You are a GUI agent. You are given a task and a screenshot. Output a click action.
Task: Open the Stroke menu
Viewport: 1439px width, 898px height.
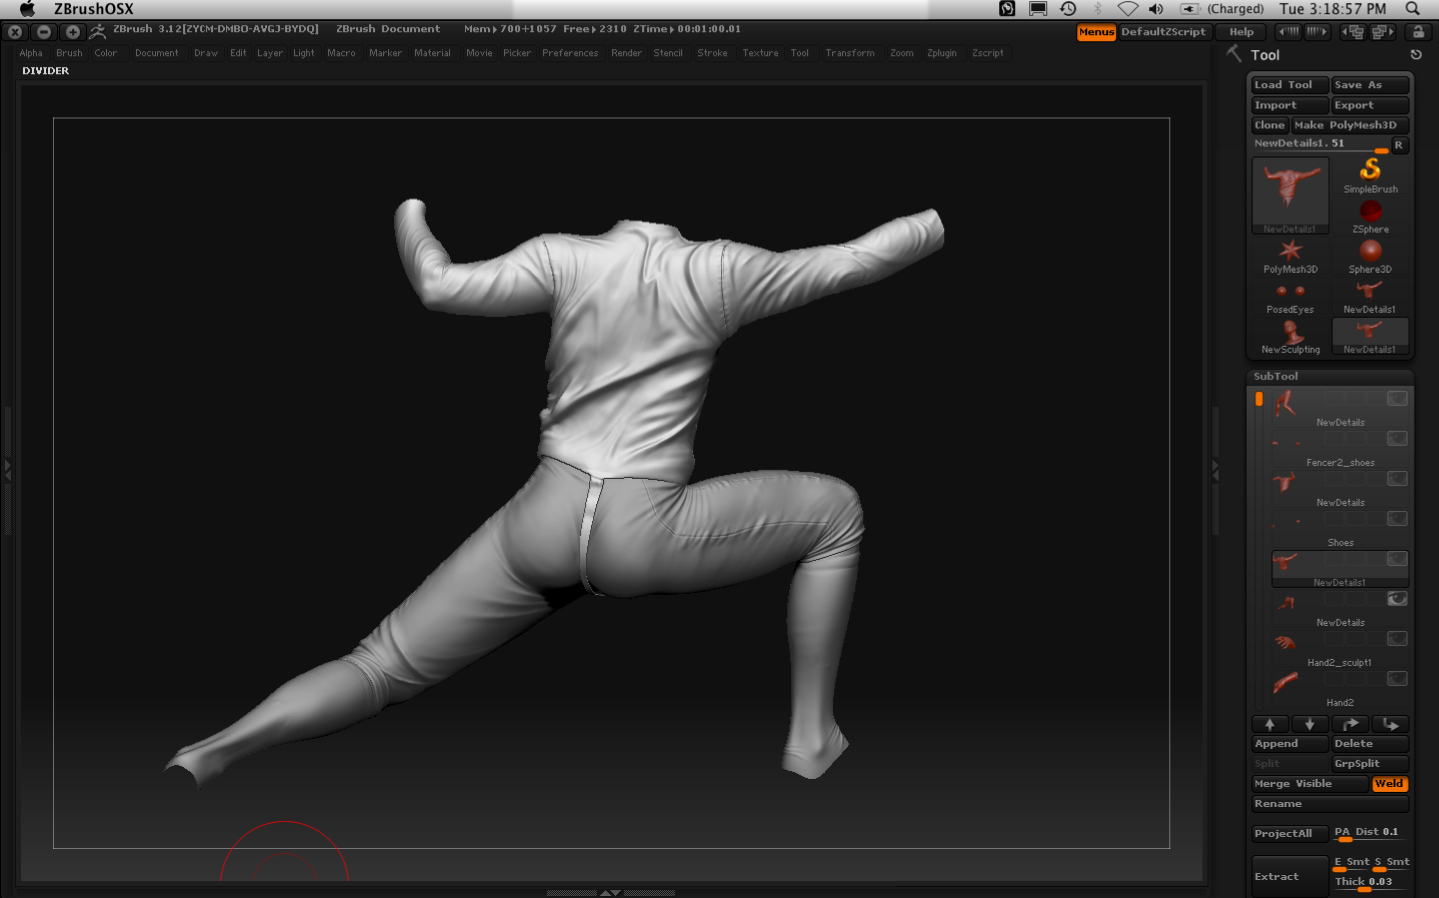(x=712, y=53)
